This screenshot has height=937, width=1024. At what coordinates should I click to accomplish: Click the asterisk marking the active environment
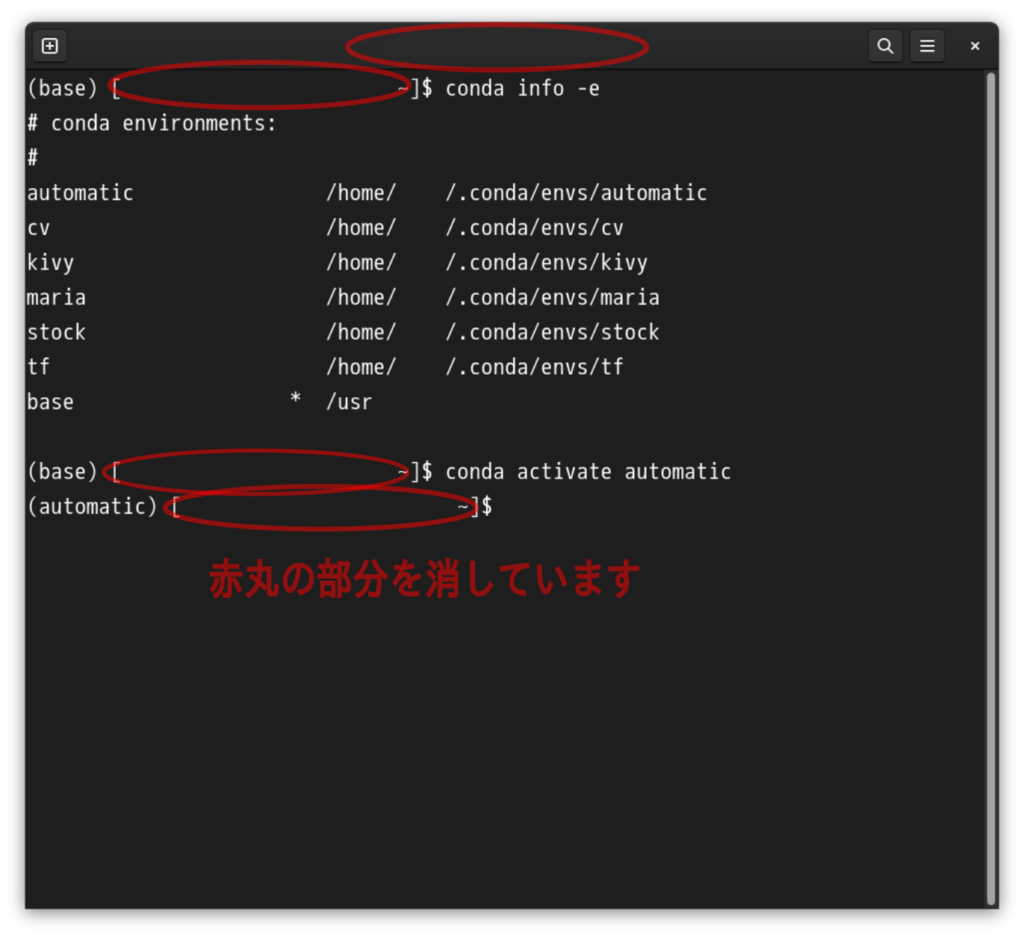pyautogui.click(x=295, y=398)
